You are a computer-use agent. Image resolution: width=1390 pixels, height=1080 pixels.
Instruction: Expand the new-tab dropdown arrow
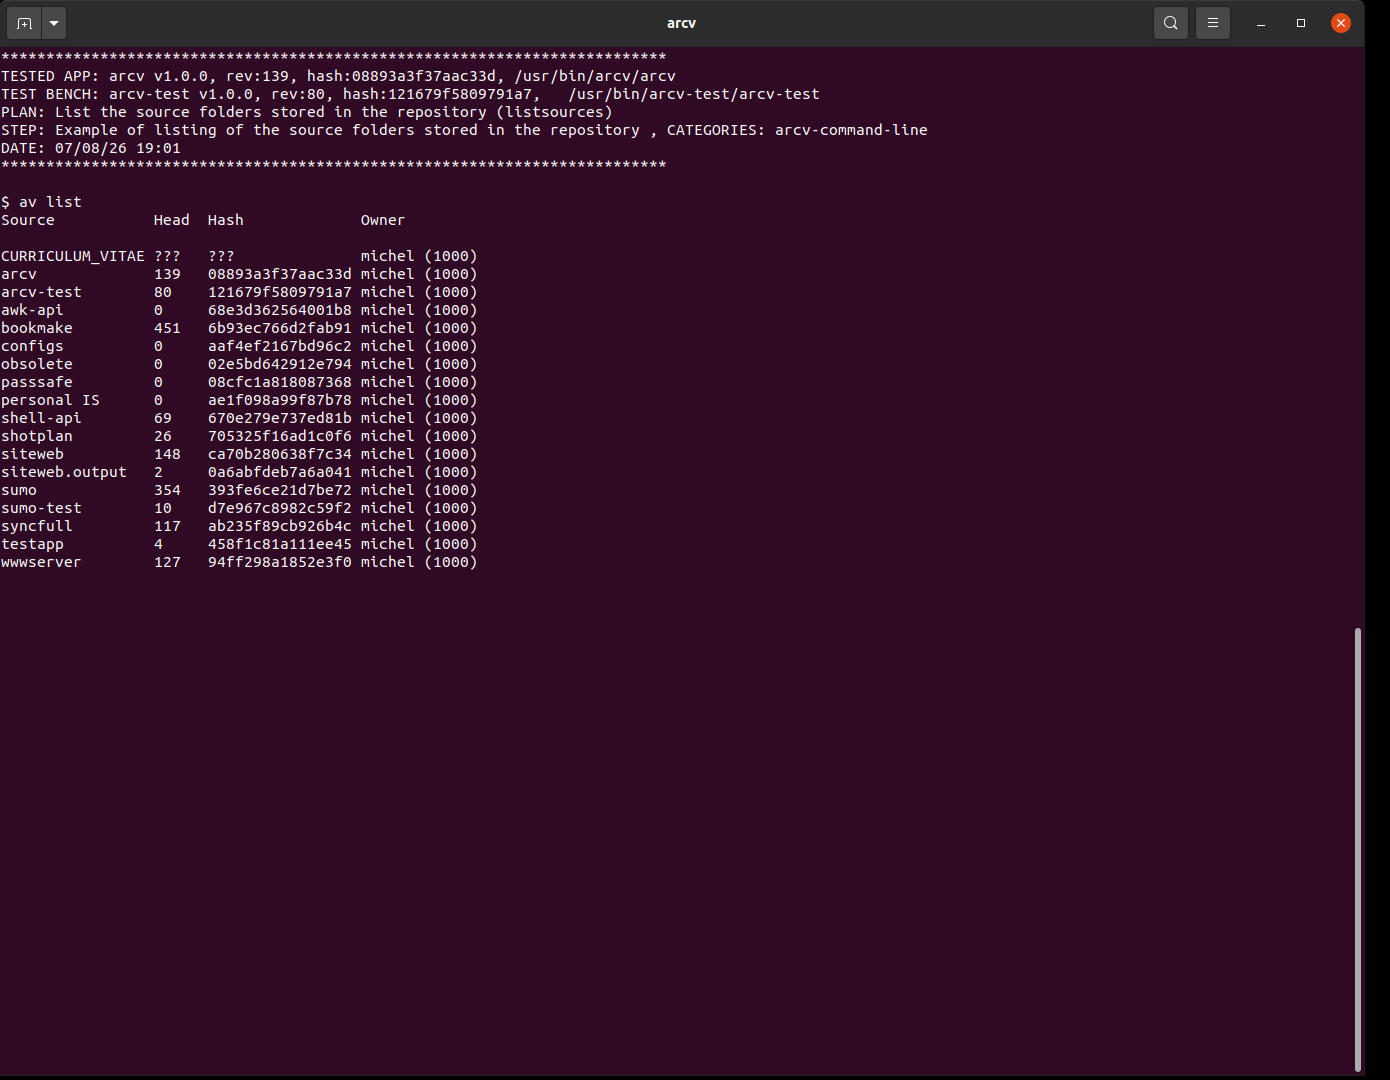point(54,22)
